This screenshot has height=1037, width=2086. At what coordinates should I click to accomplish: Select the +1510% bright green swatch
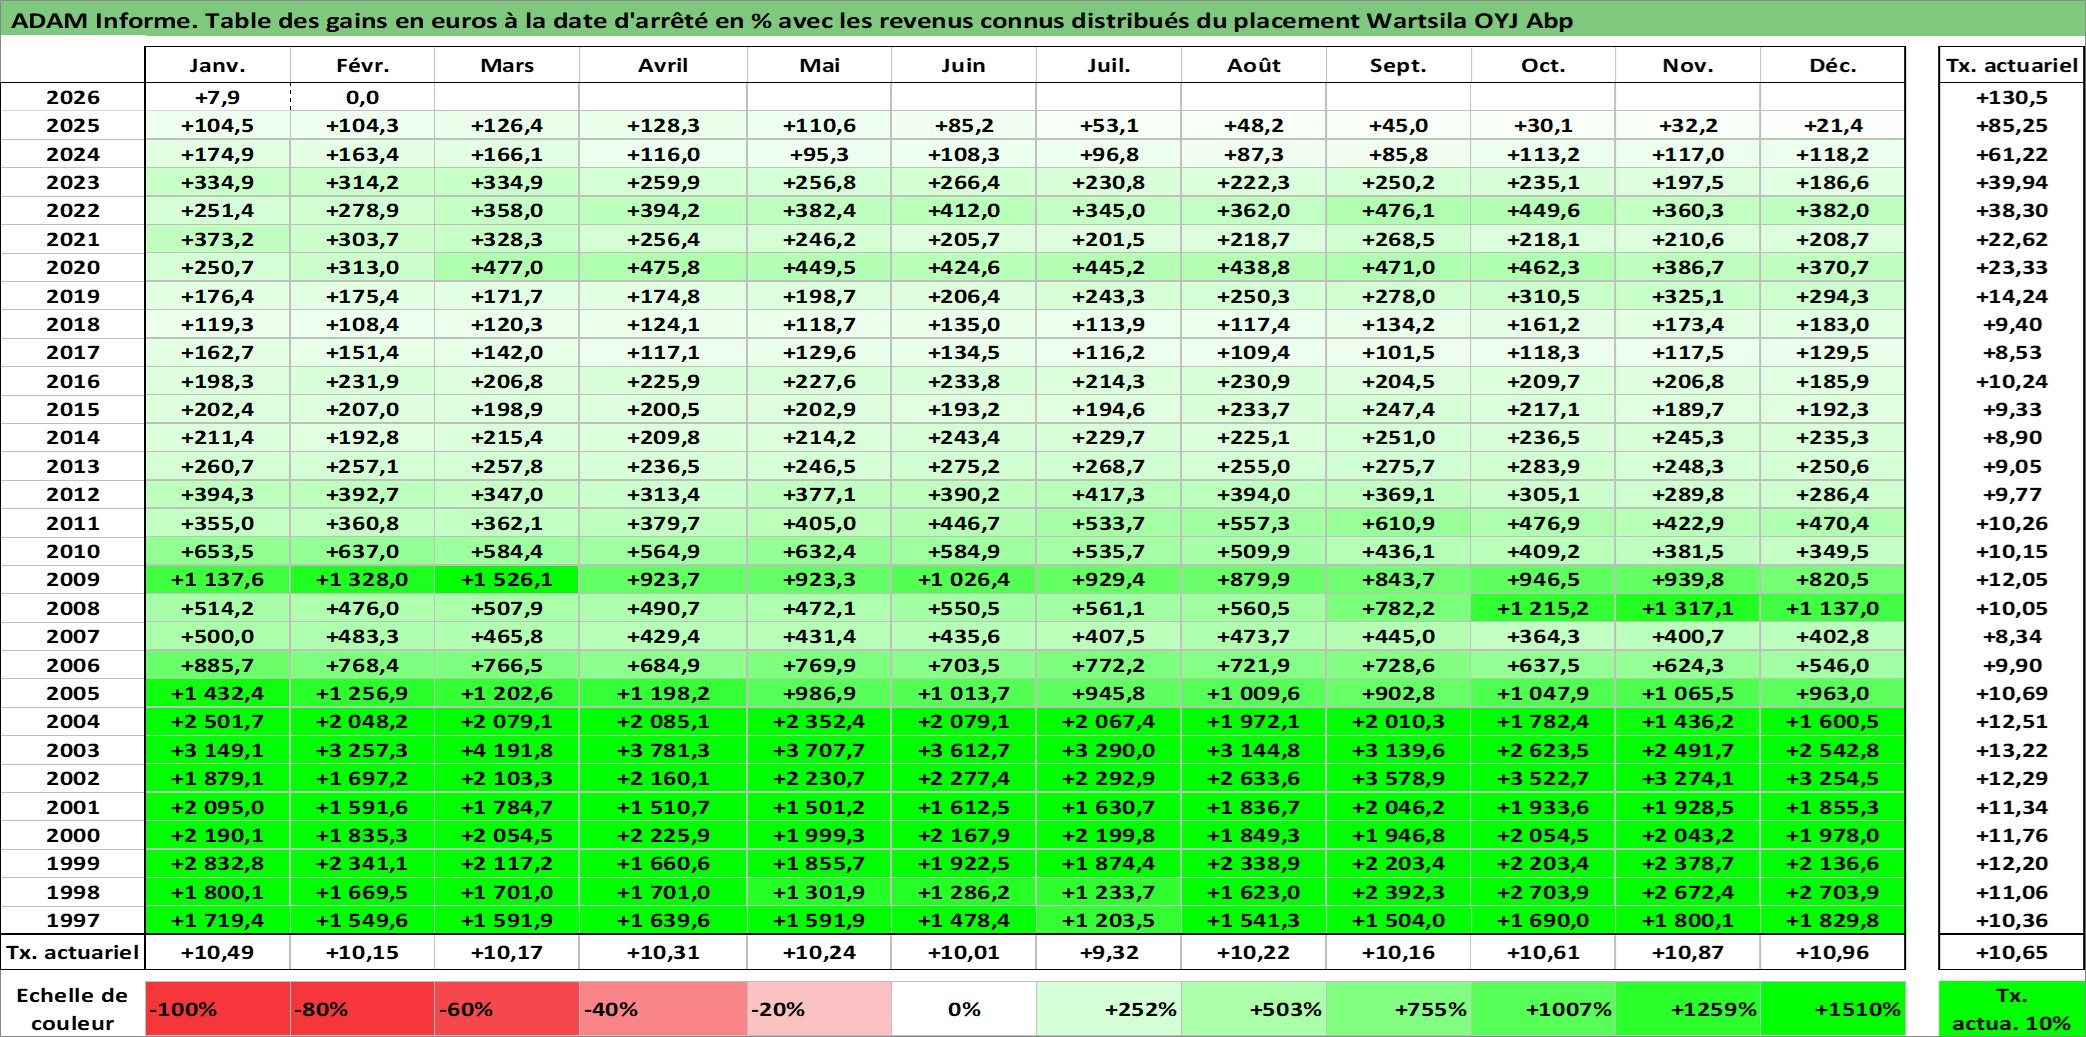click(1833, 1009)
